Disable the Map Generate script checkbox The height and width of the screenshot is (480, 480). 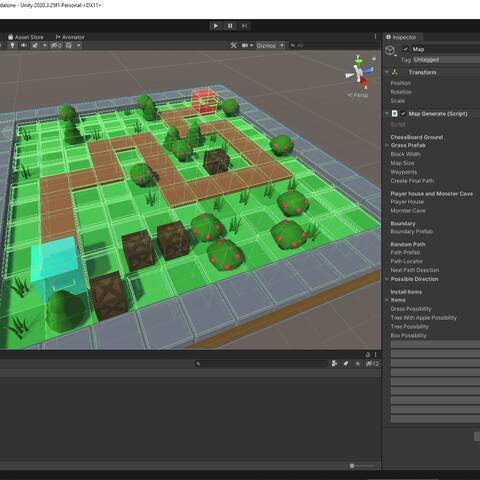[403, 114]
